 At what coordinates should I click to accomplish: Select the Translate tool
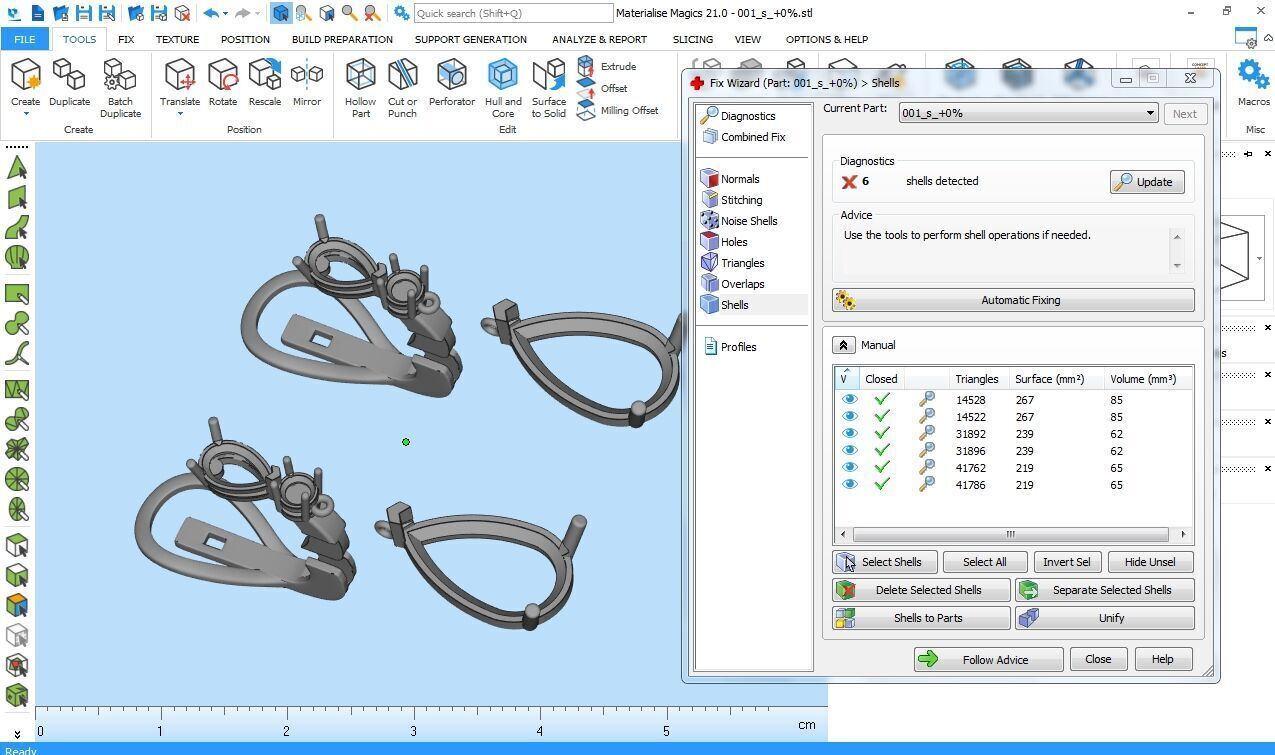[180, 83]
